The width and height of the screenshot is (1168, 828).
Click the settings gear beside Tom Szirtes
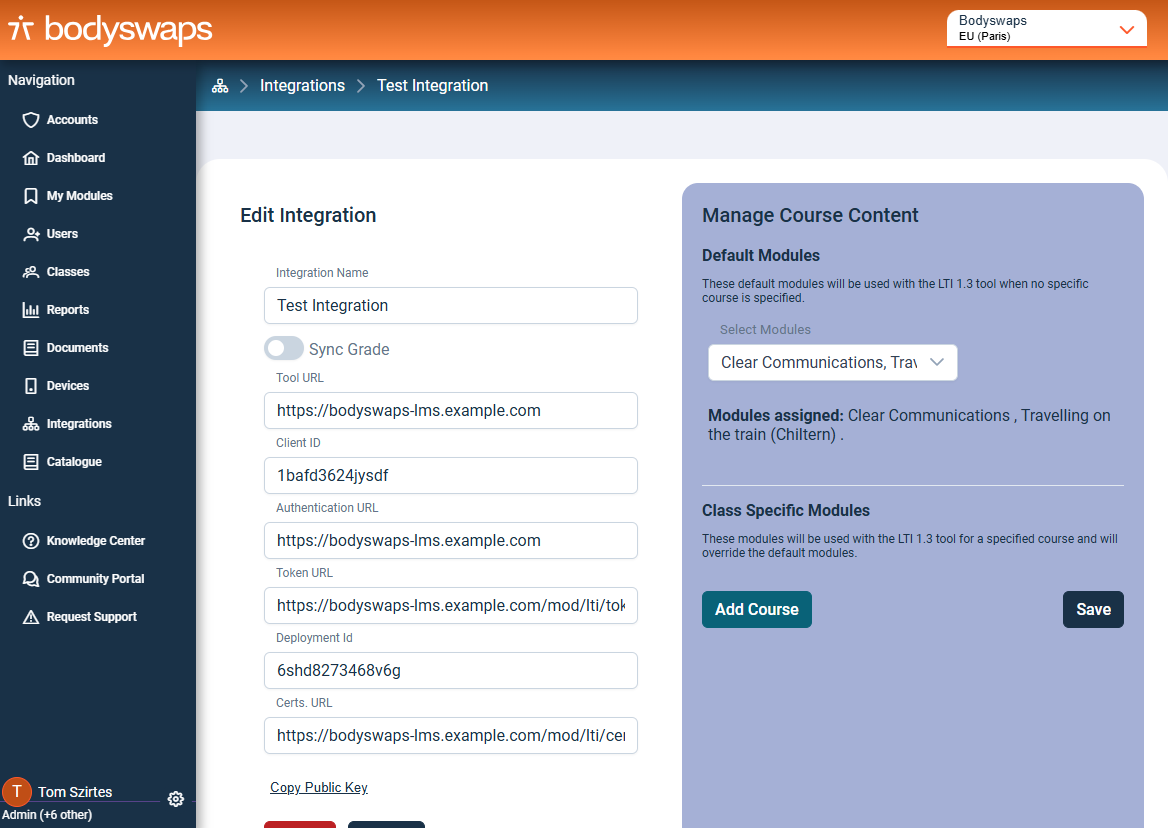click(176, 799)
